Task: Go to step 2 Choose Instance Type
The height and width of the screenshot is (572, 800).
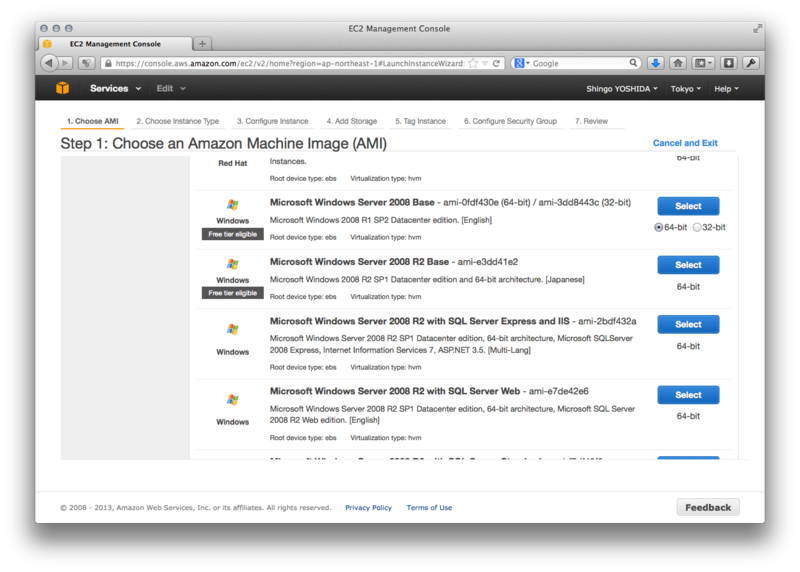Action: click(178, 121)
